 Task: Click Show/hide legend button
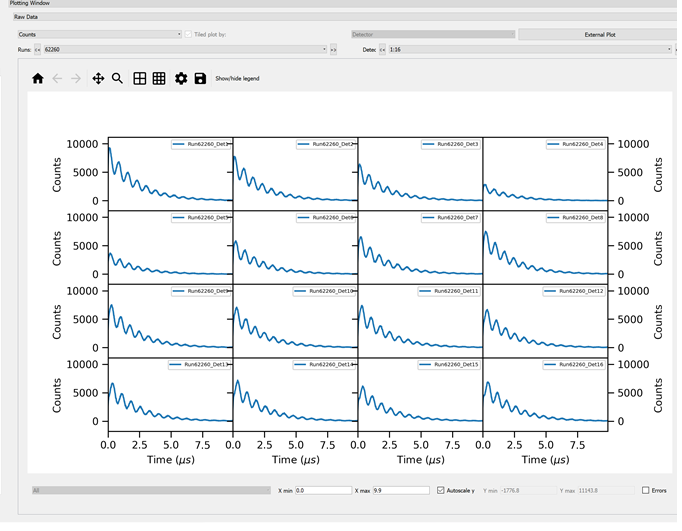237,78
